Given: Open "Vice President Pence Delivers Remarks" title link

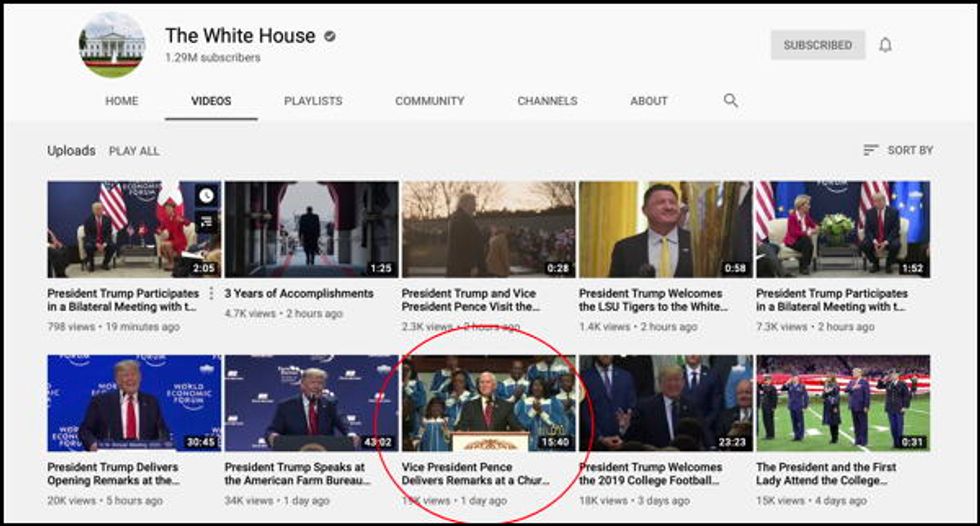Looking at the screenshot, I should (476, 473).
